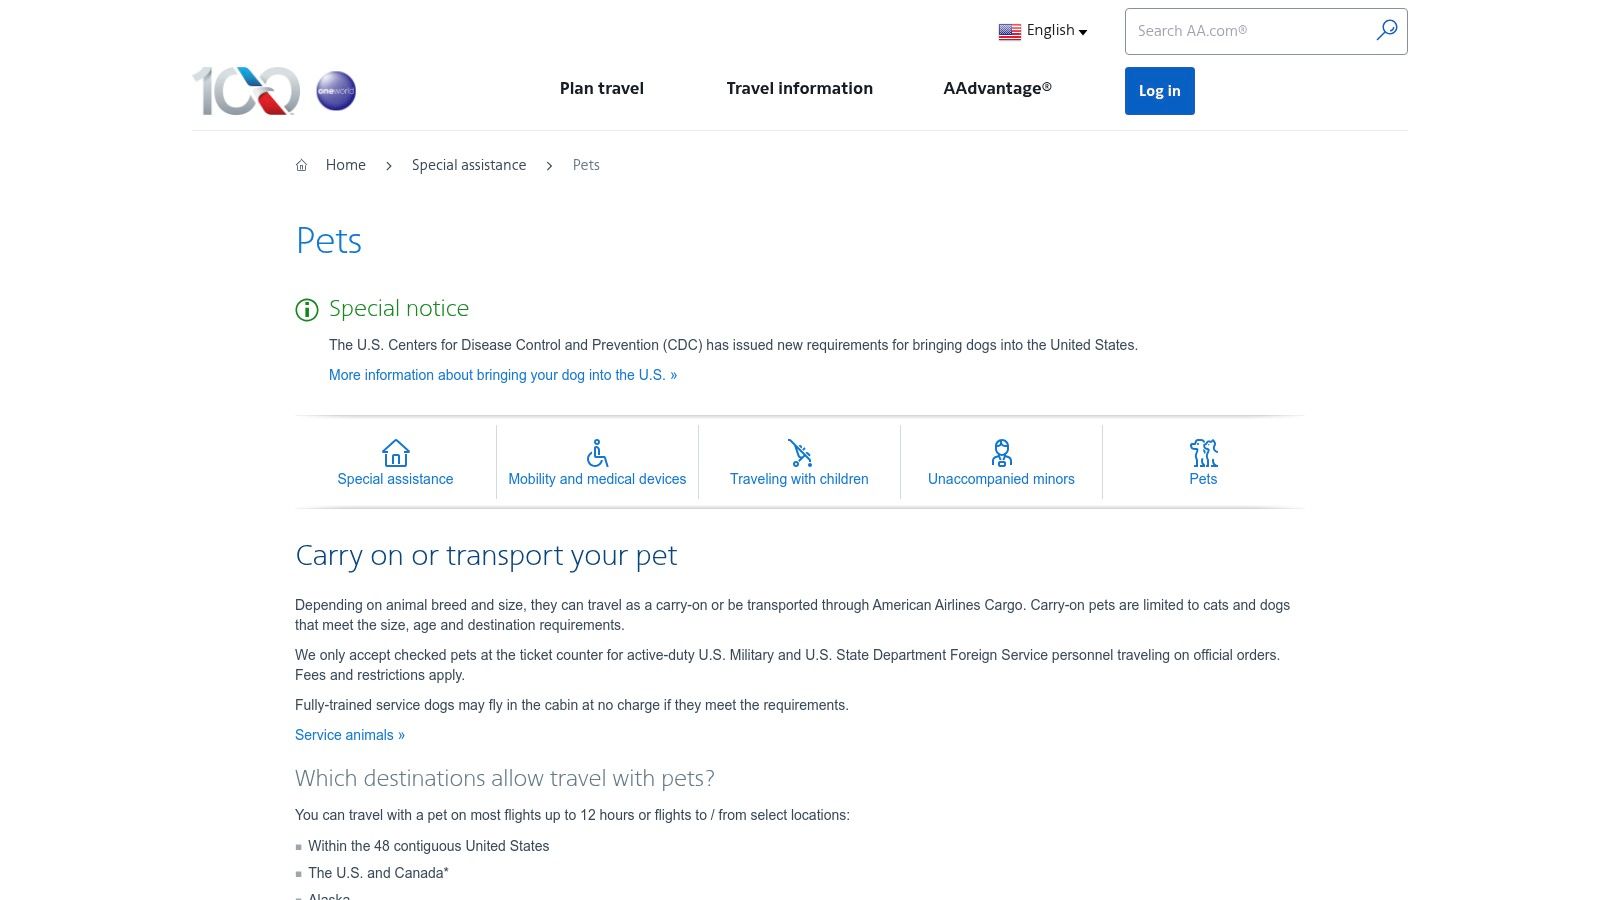The image size is (1600, 900).
Task: Click the Log in button
Action: pos(1159,91)
